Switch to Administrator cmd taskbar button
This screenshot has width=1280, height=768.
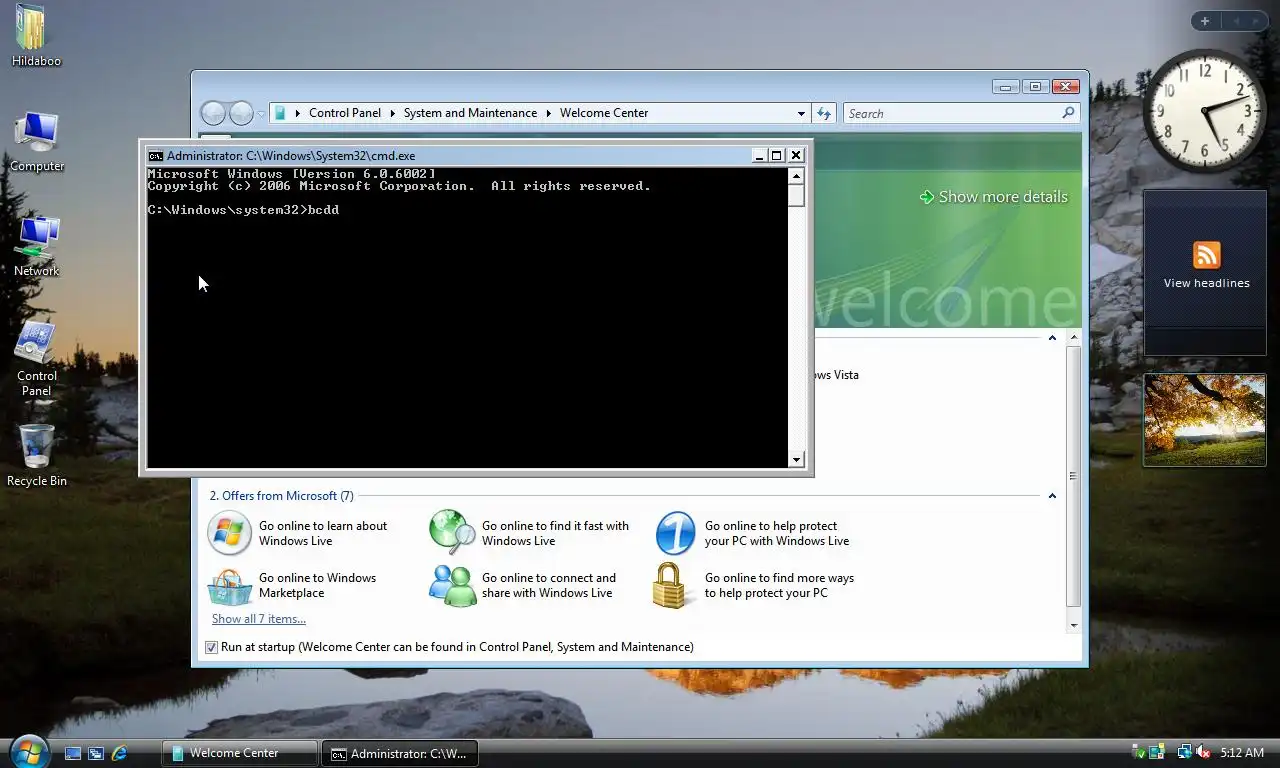click(x=400, y=753)
